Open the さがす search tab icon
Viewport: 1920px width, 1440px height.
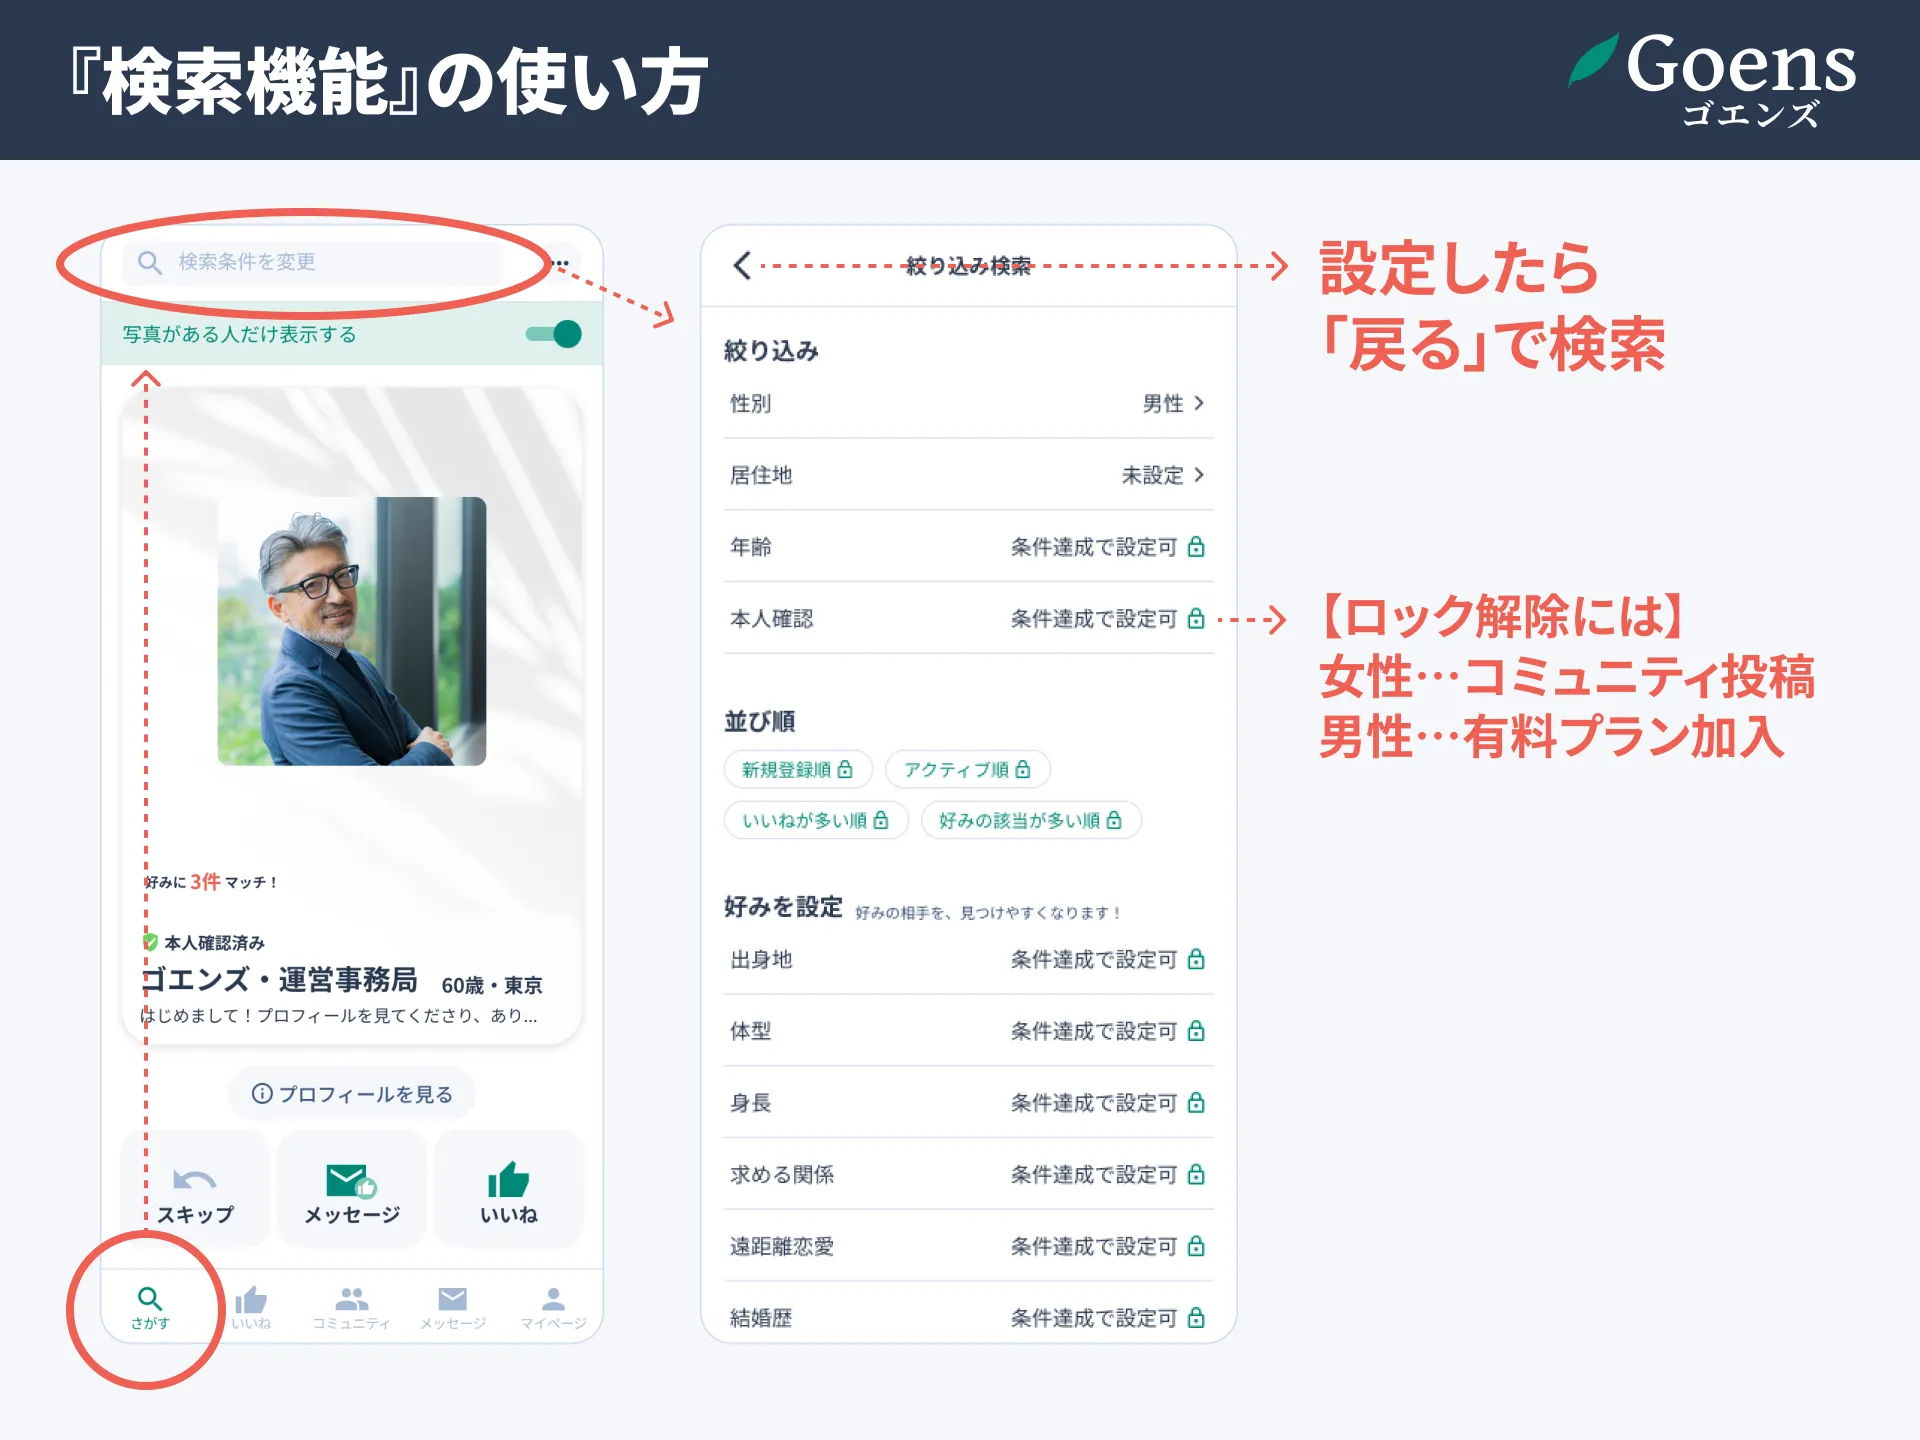[150, 1299]
